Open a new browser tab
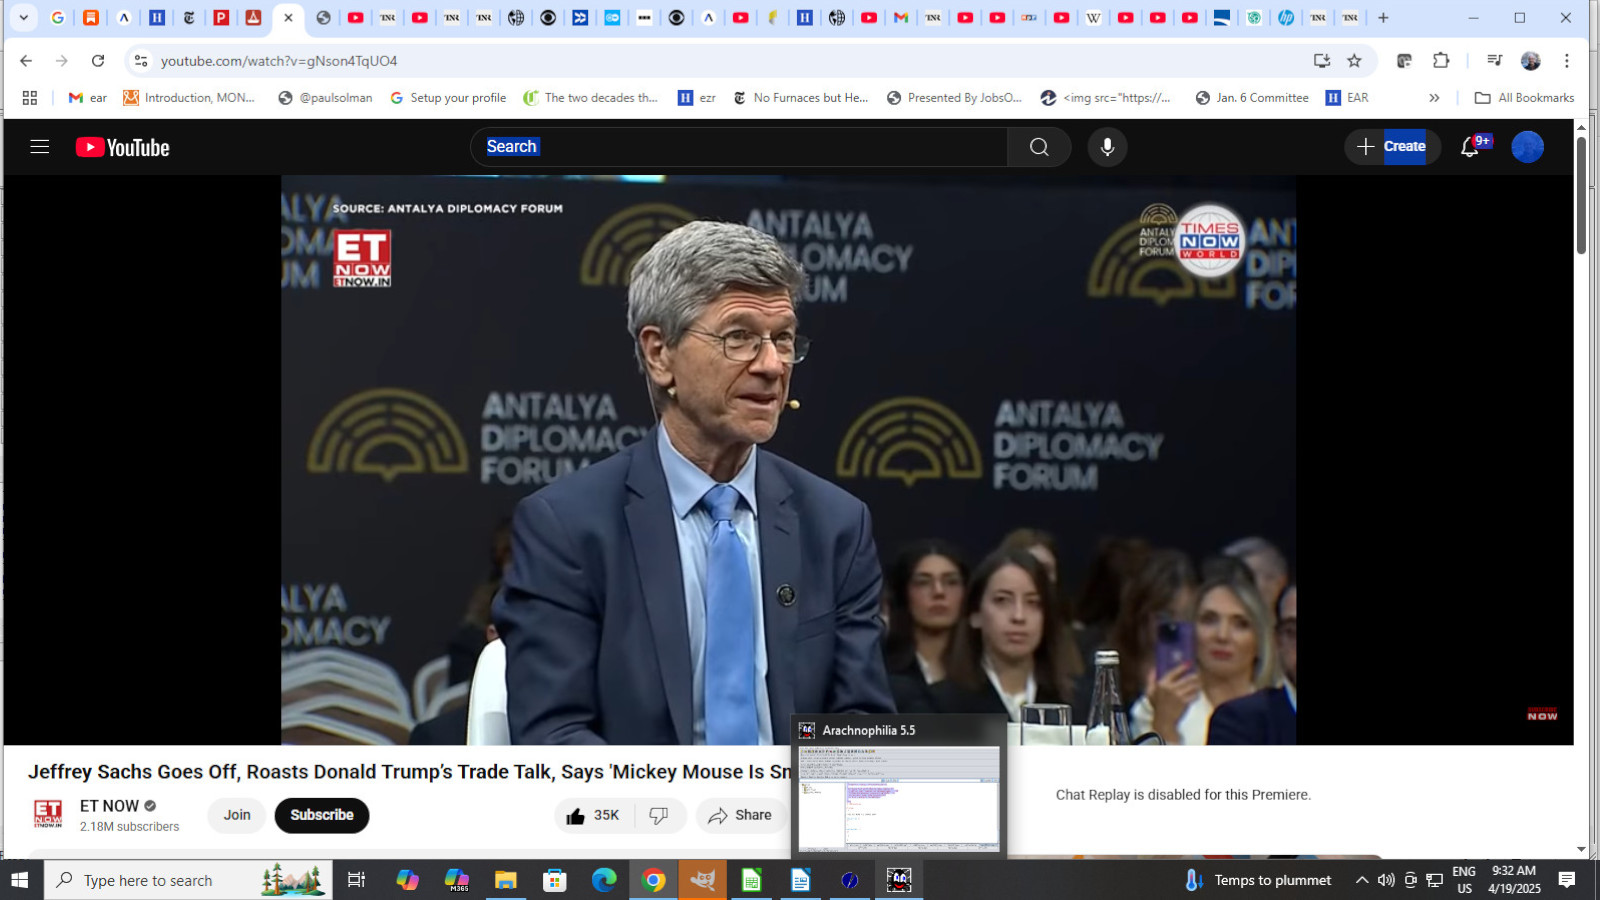The width and height of the screenshot is (1600, 900). tap(1383, 17)
